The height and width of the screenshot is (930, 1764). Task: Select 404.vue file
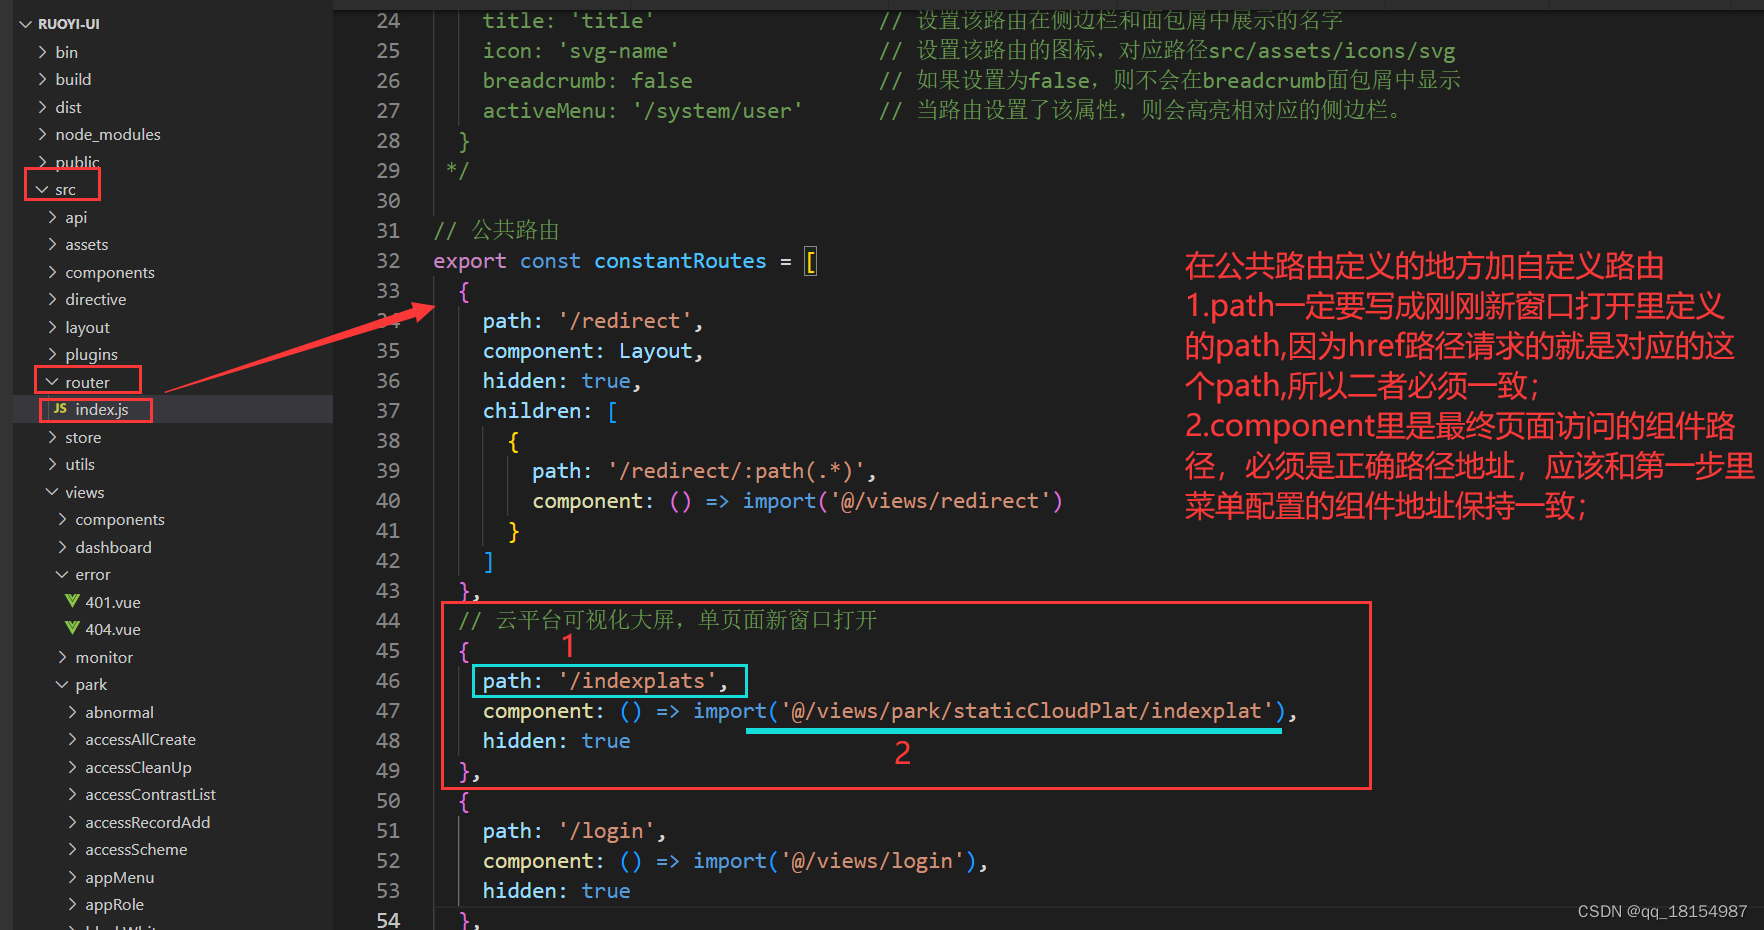coord(113,629)
